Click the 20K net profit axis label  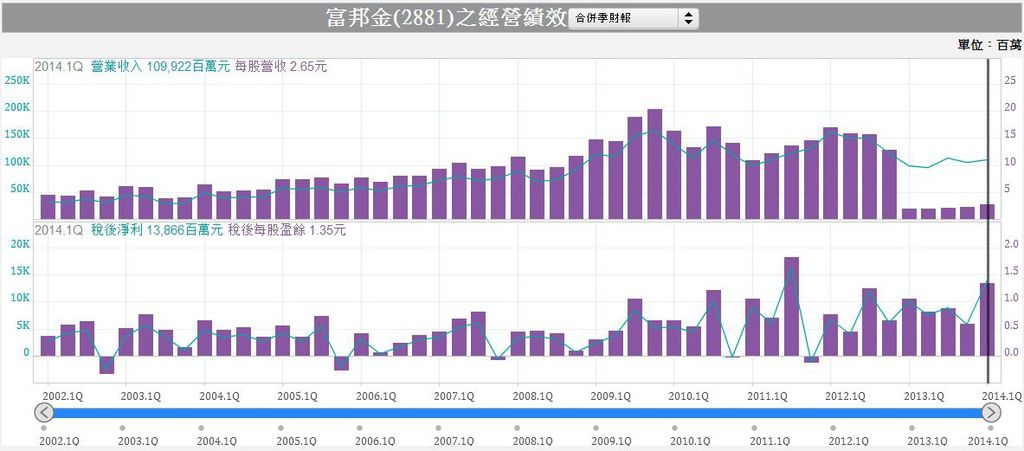[22, 244]
